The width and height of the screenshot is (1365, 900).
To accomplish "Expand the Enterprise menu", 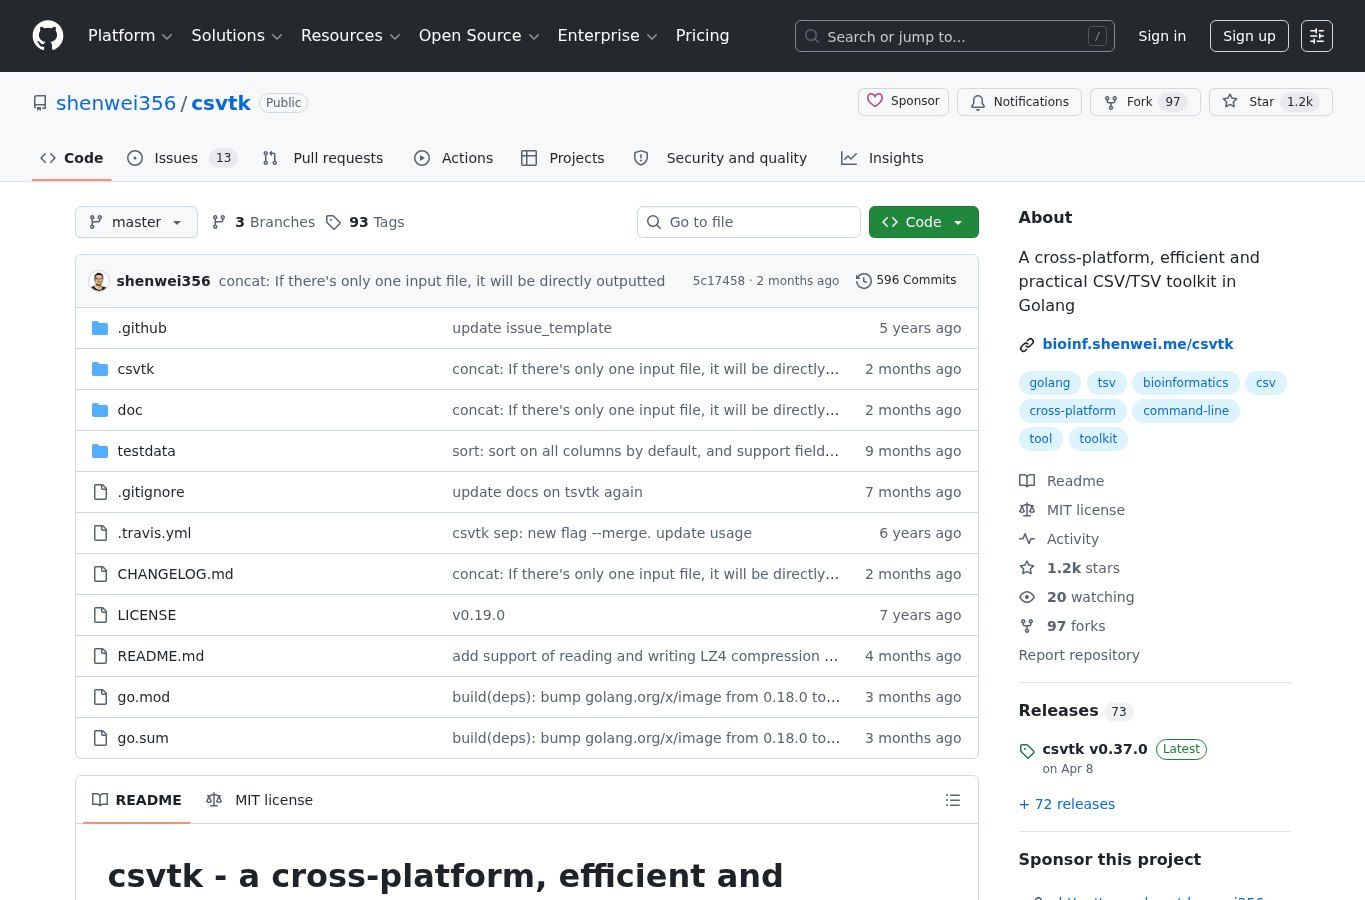I will click(607, 36).
